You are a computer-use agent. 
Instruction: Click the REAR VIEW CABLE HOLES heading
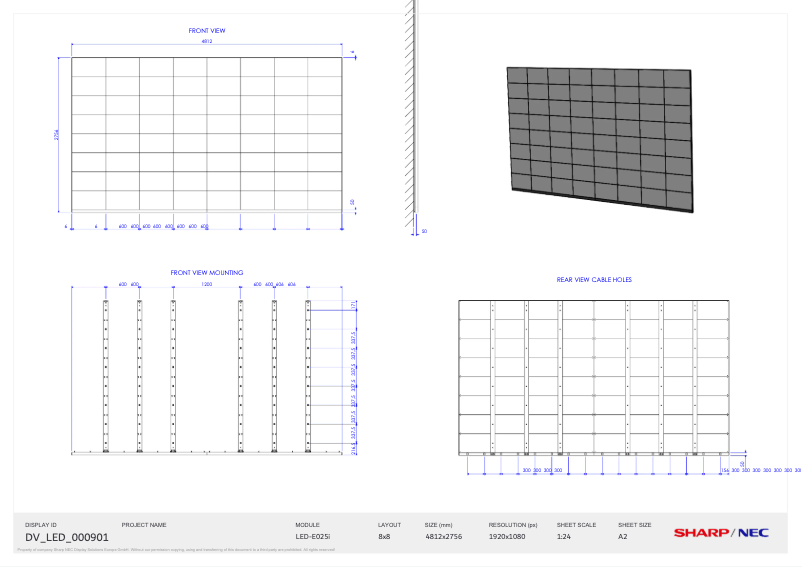click(x=594, y=280)
